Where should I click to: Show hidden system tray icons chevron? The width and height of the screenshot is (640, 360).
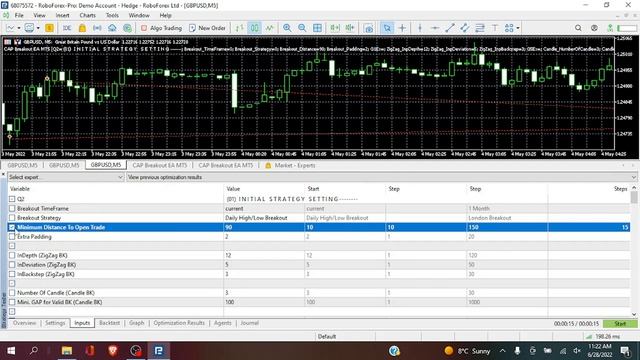[502, 351]
